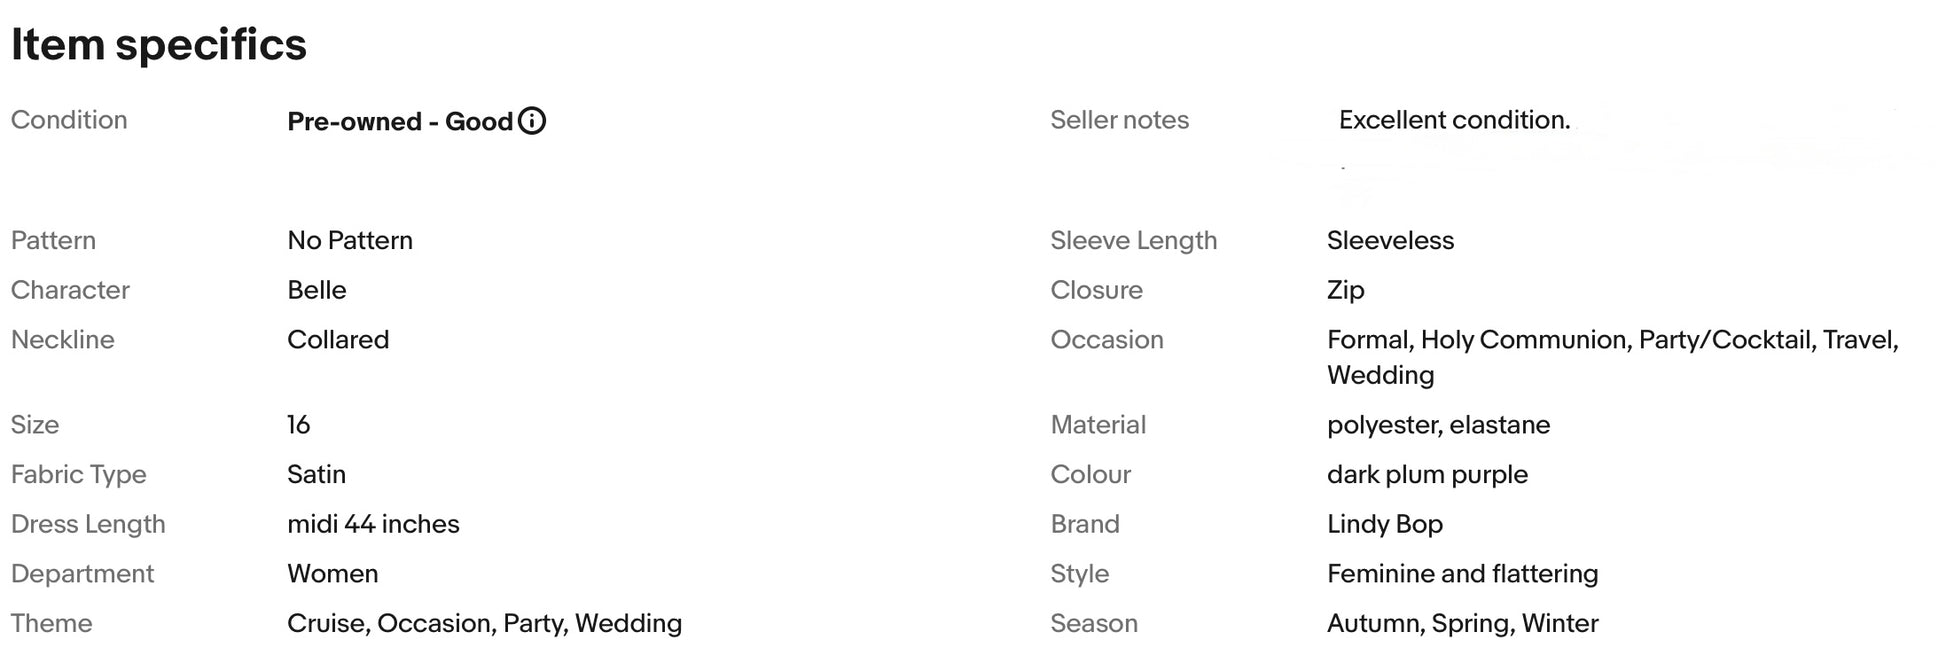The height and width of the screenshot is (671, 1946).
Task: Click the Item specifics heading
Action: coord(159,45)
